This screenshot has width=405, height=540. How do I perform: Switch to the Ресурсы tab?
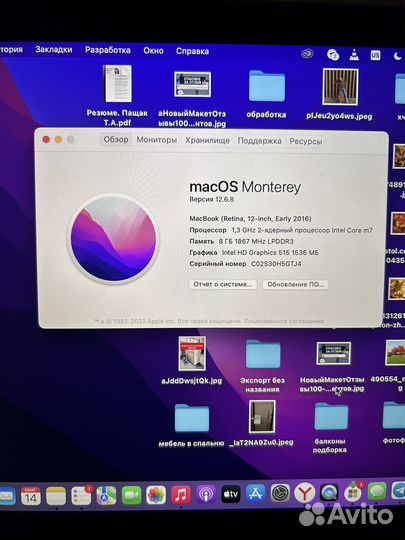[306, 142]
